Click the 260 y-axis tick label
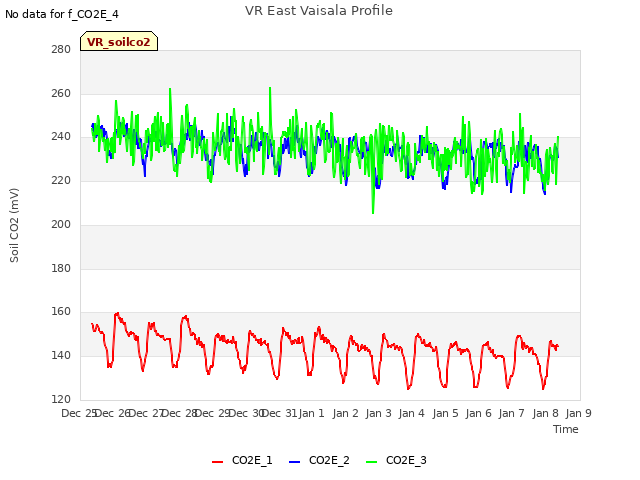The width and height of the screenshot is (640, 480). [61, 93]
